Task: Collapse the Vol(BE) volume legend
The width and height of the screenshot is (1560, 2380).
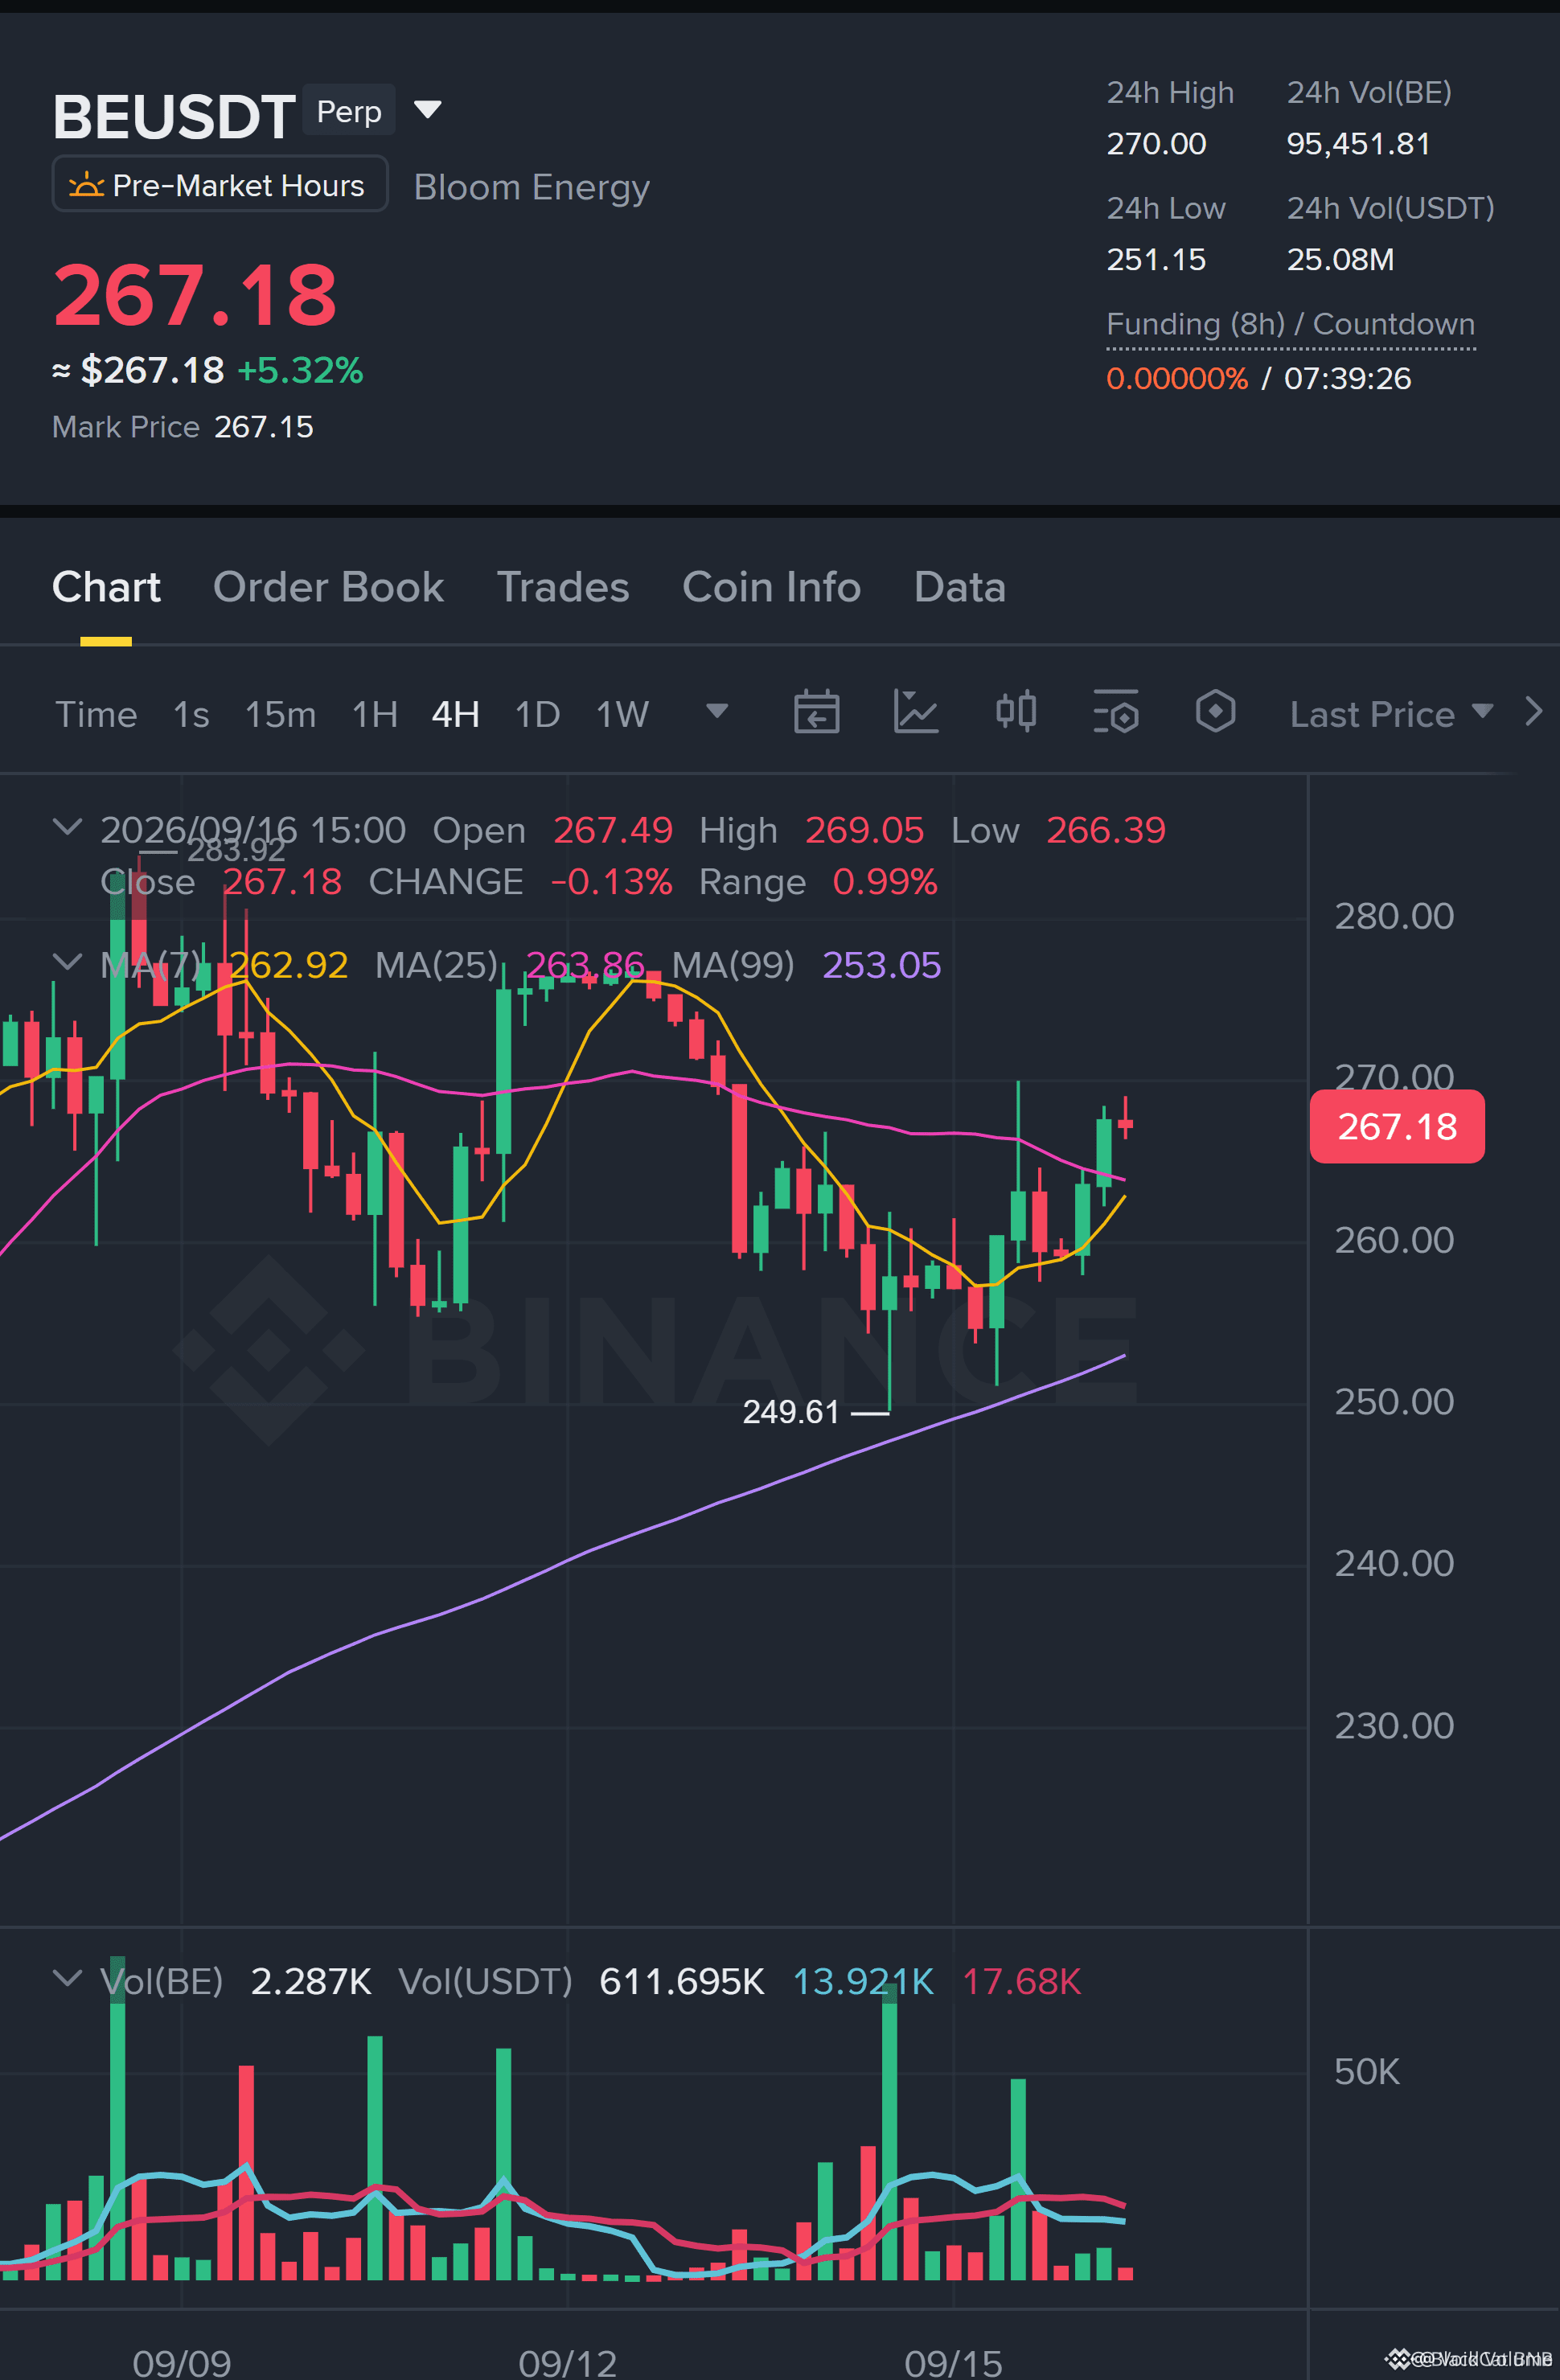Action: [67, 1979]
